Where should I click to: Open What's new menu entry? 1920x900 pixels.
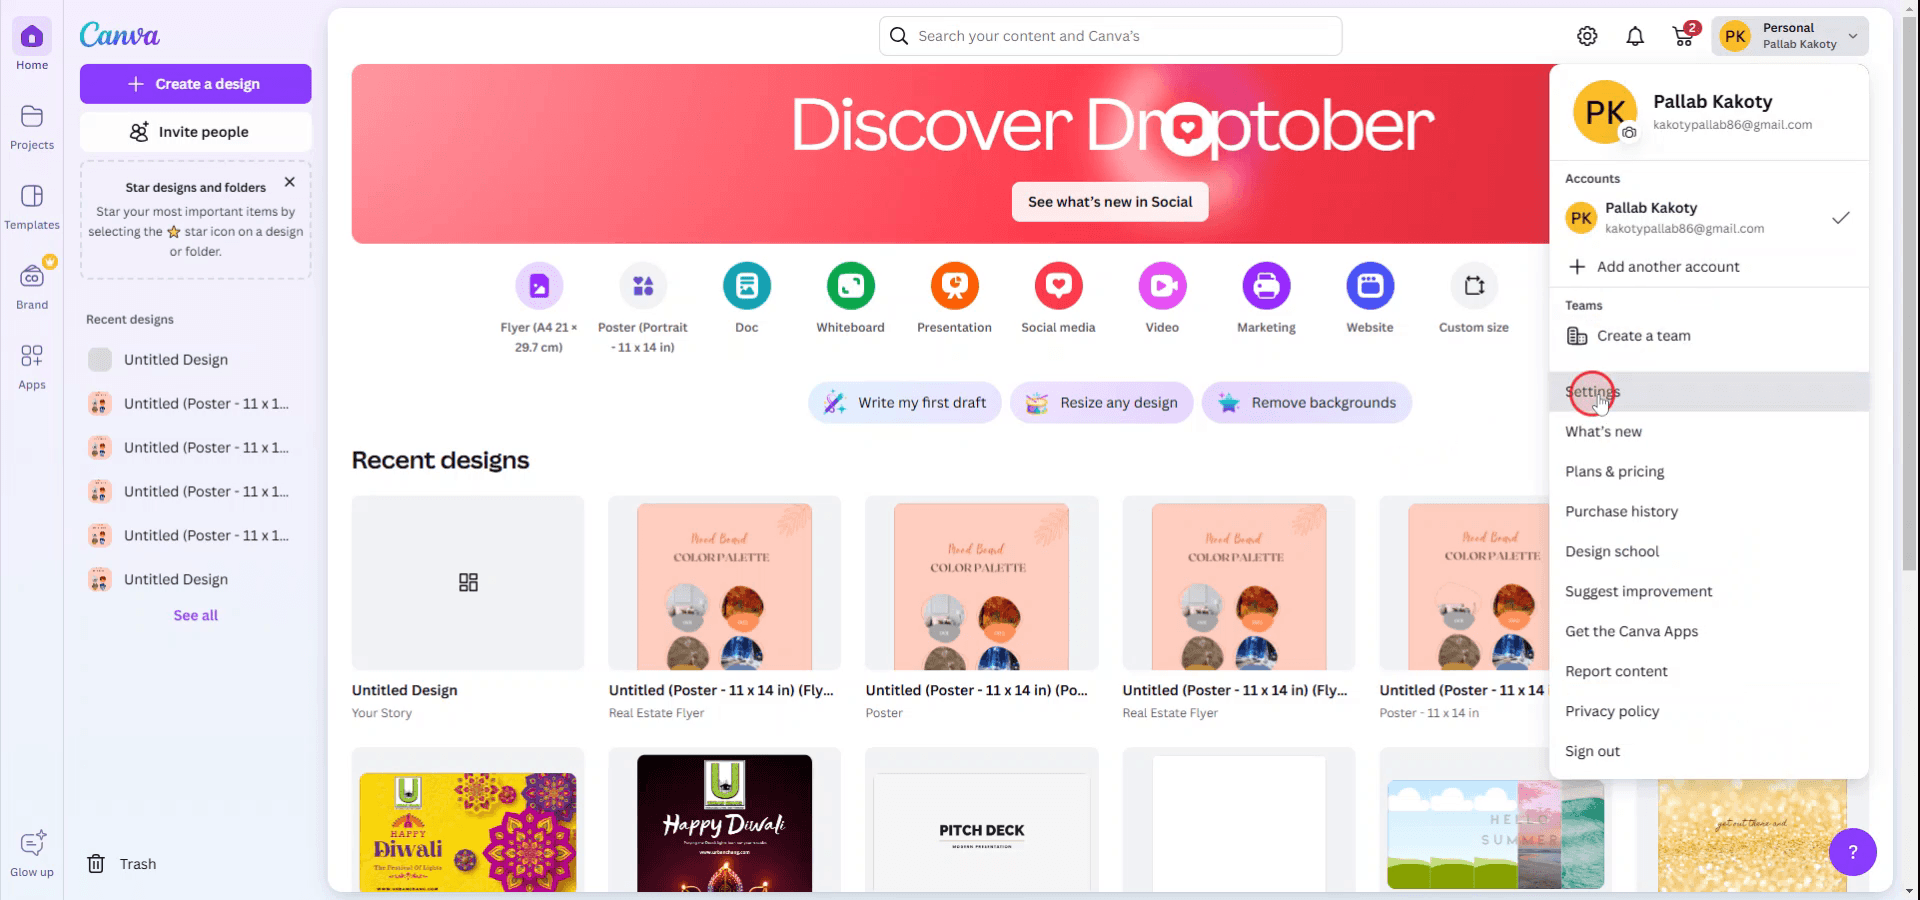(1708, 432)
